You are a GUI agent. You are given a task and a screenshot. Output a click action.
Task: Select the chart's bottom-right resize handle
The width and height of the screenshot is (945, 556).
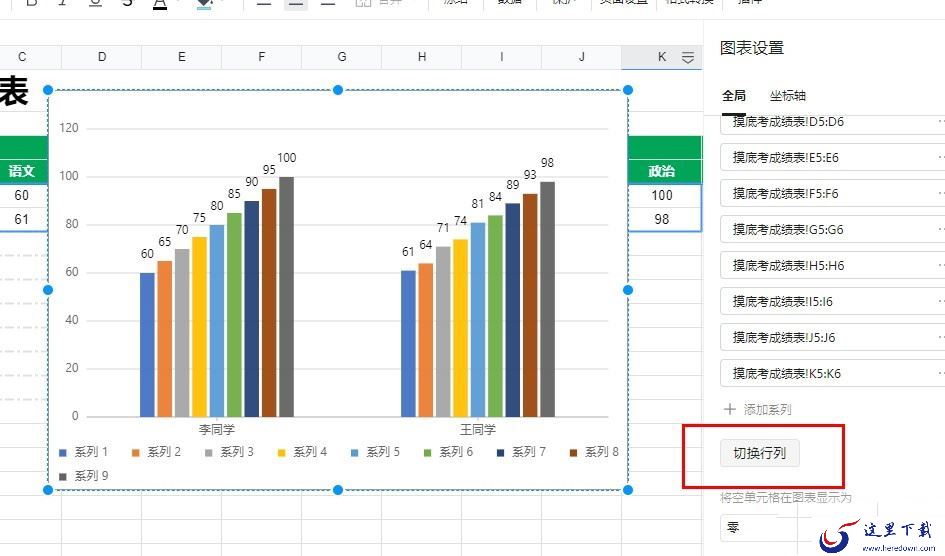click(x=628, y=490)
